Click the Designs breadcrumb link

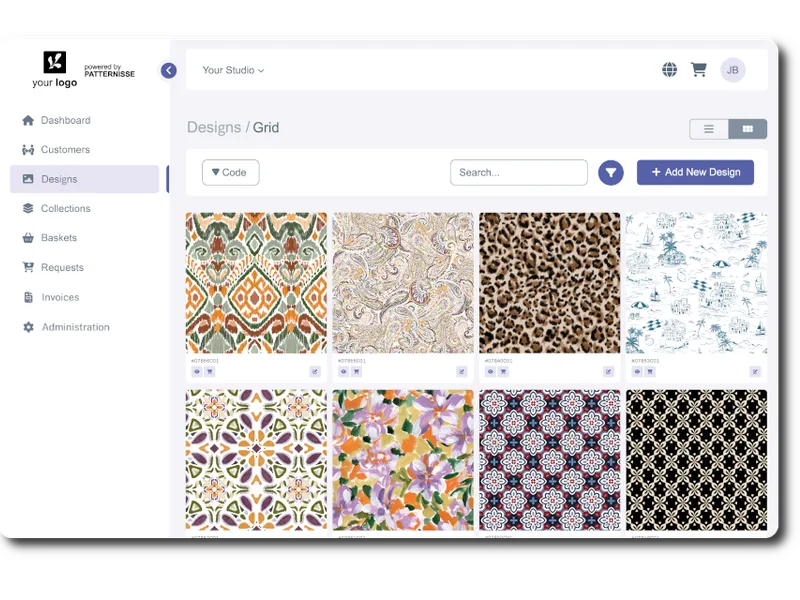[214, 128]
